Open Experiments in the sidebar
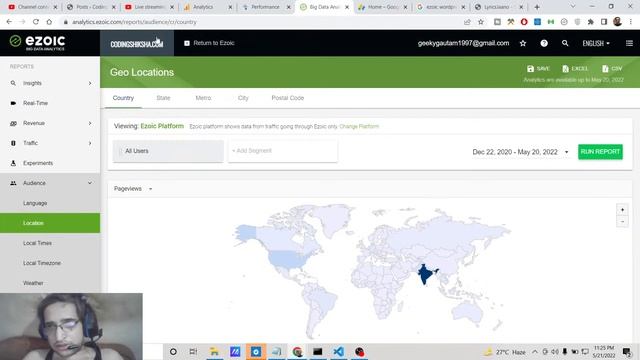The image size is (640, 360). point(50,163)
